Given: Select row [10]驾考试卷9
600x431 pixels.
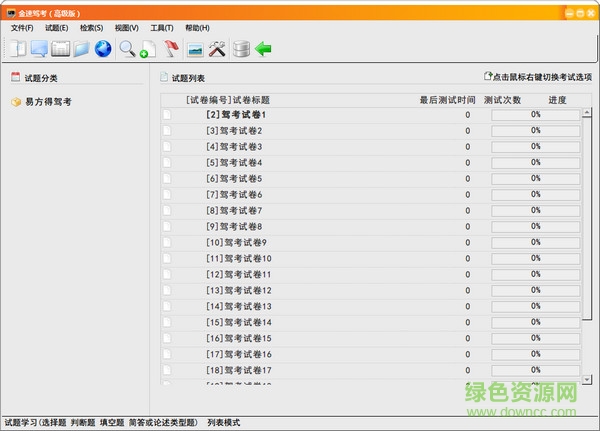Looking at the screenshot, I should [x=371, y=242].
